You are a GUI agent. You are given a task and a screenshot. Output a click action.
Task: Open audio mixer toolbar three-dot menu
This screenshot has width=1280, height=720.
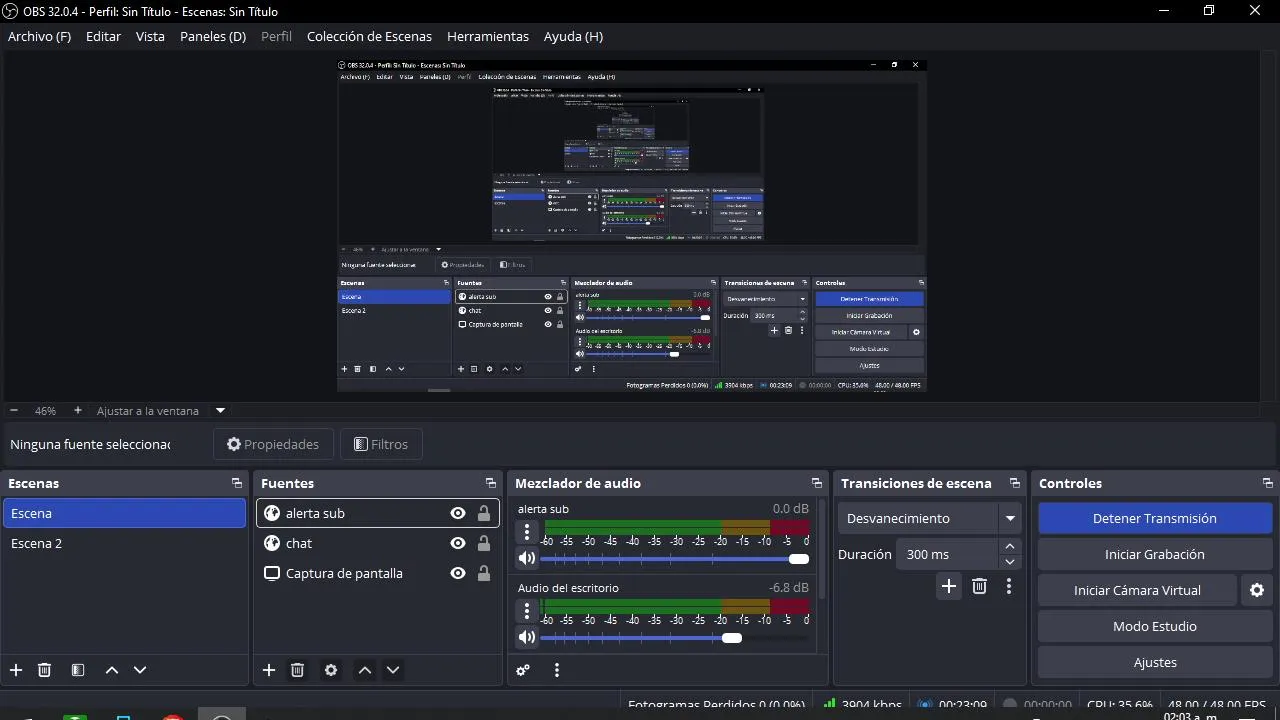tap(557, 670)
